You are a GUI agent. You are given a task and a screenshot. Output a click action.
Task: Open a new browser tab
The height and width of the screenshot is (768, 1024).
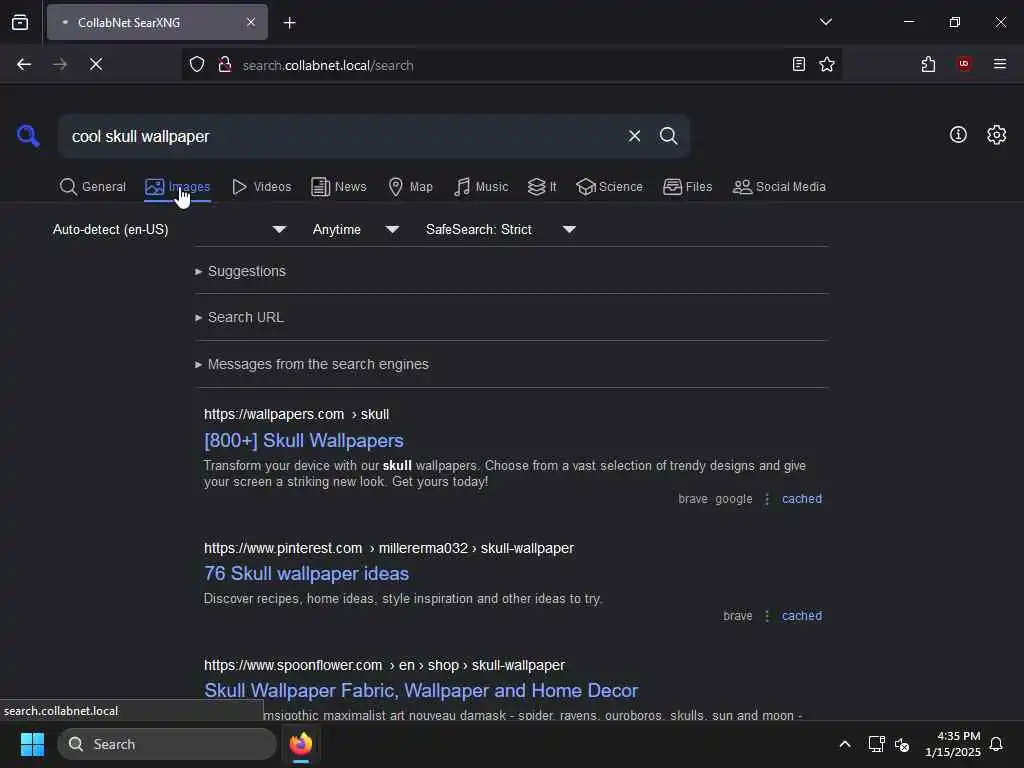(x=289, y=23)
